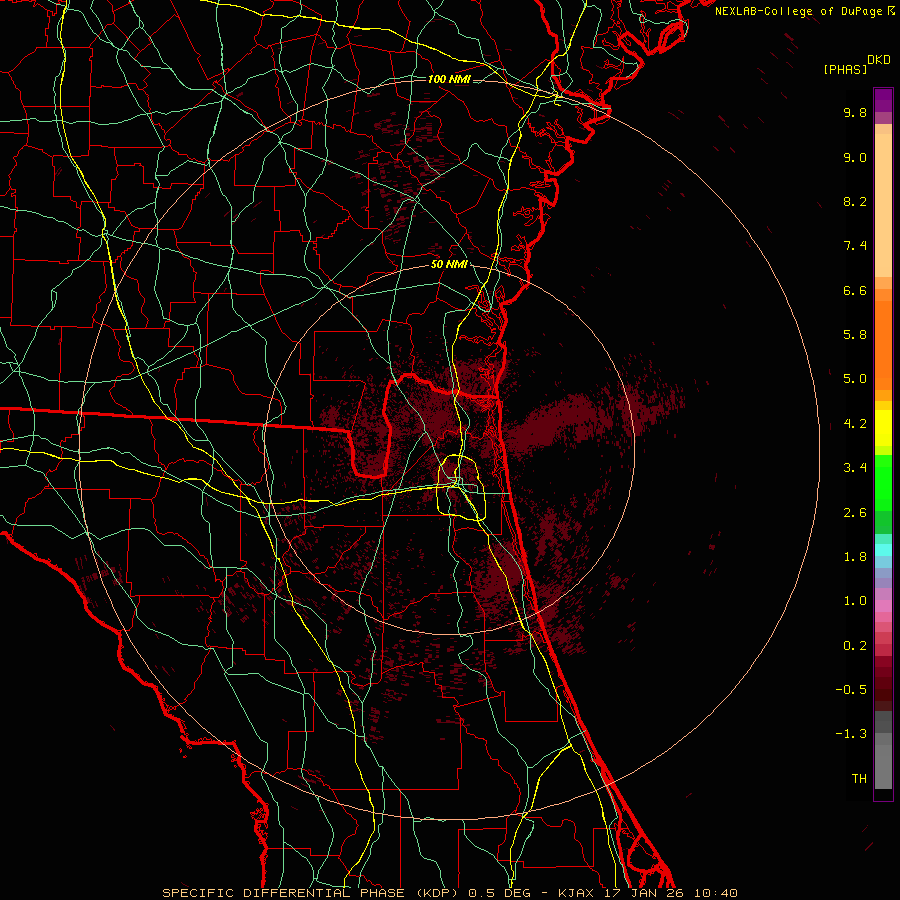Click the 5.8 scale value
Screen dimensions: 900x900
(x=855, y=335)
